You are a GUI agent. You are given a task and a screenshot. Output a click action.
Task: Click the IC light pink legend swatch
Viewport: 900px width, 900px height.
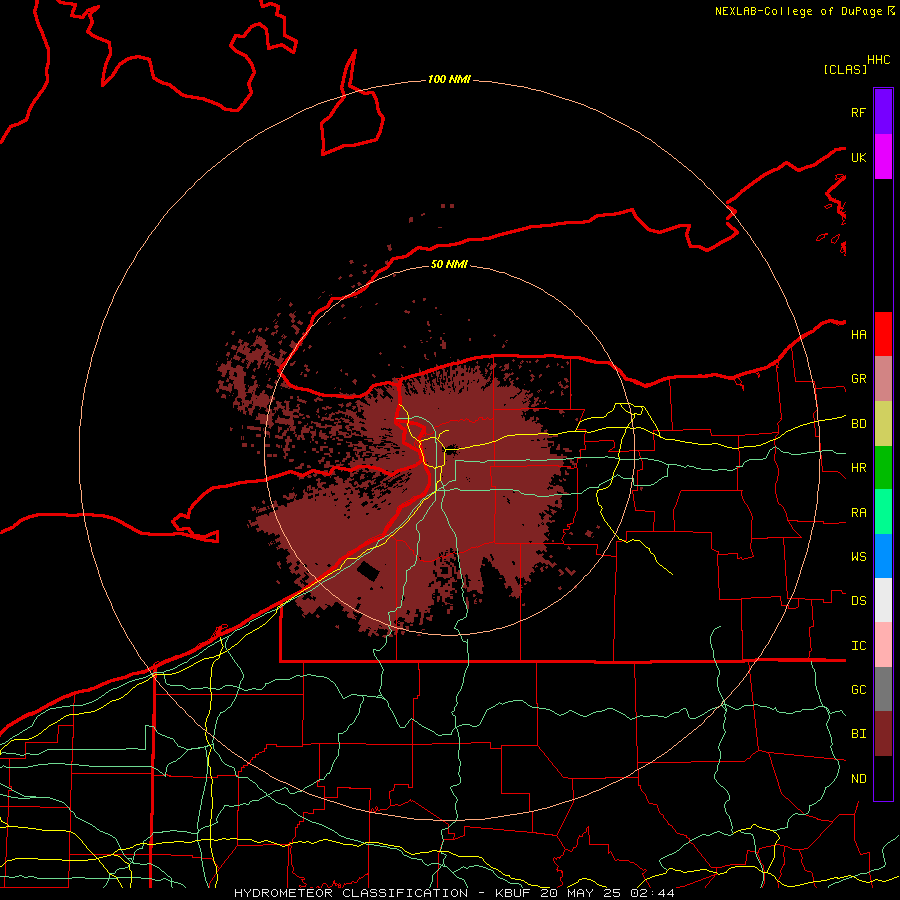tap(883, 645)
